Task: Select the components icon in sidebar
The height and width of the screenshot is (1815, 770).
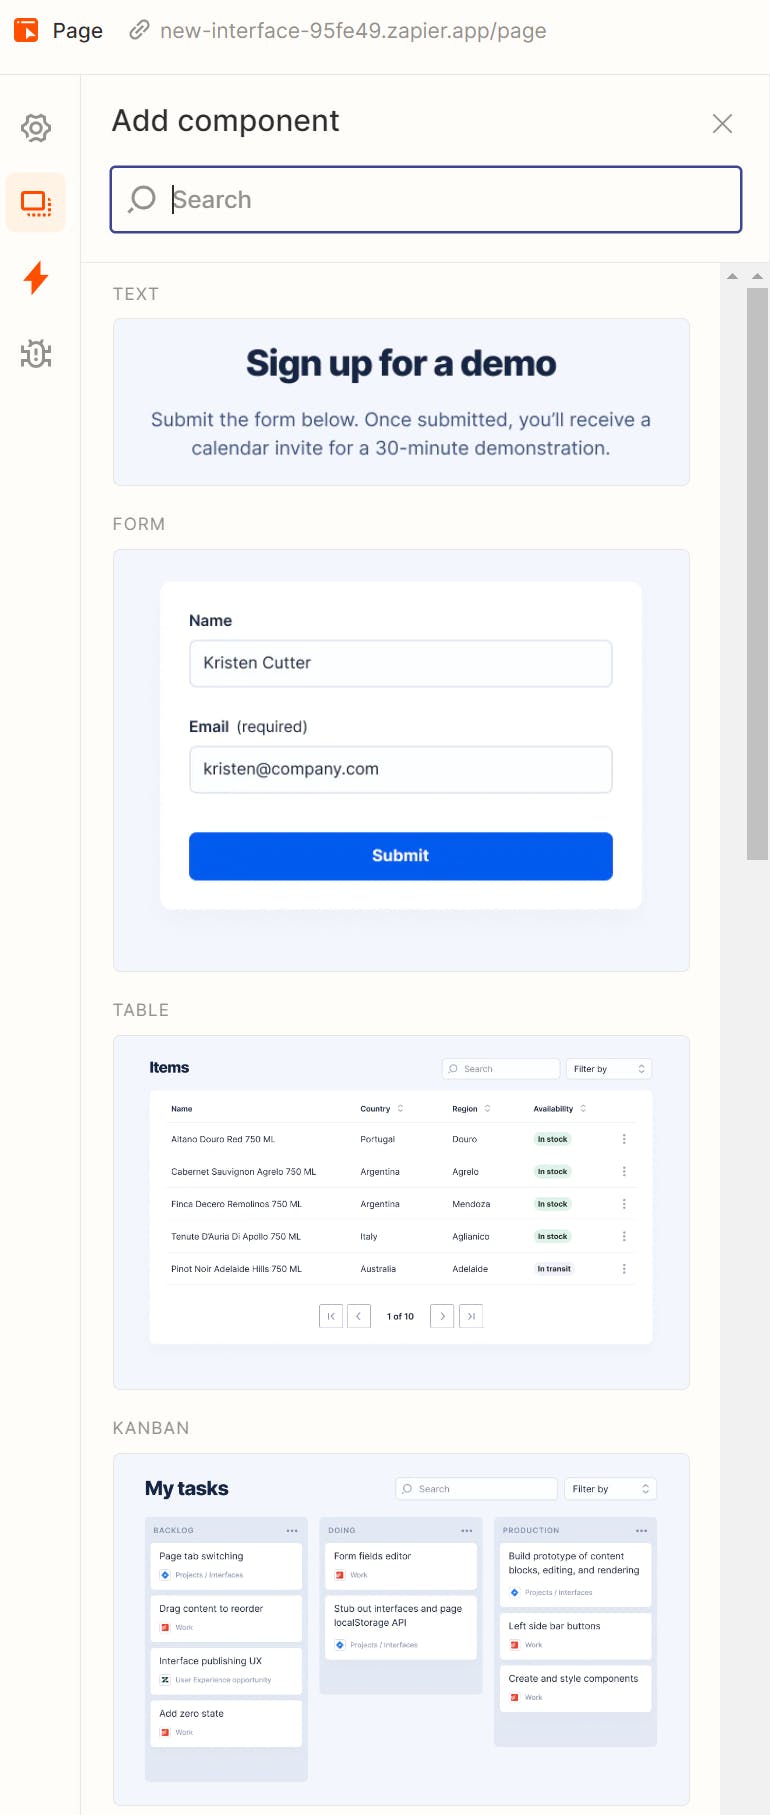Action: pos(36,203)
